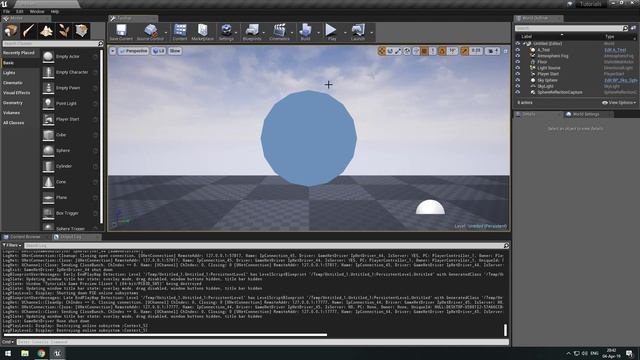640x360 pixels.
Task: Select the Geometry category in Modes panel
Action: (13, 103)
